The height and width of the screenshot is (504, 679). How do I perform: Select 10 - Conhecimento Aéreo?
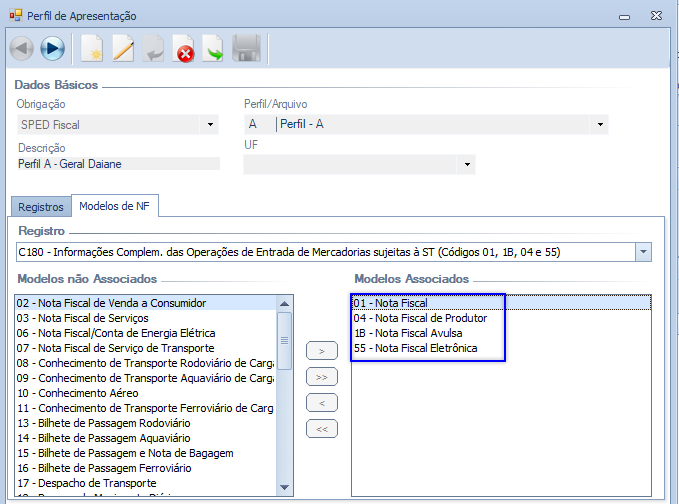pyautogui.click(x=146, y=393)
